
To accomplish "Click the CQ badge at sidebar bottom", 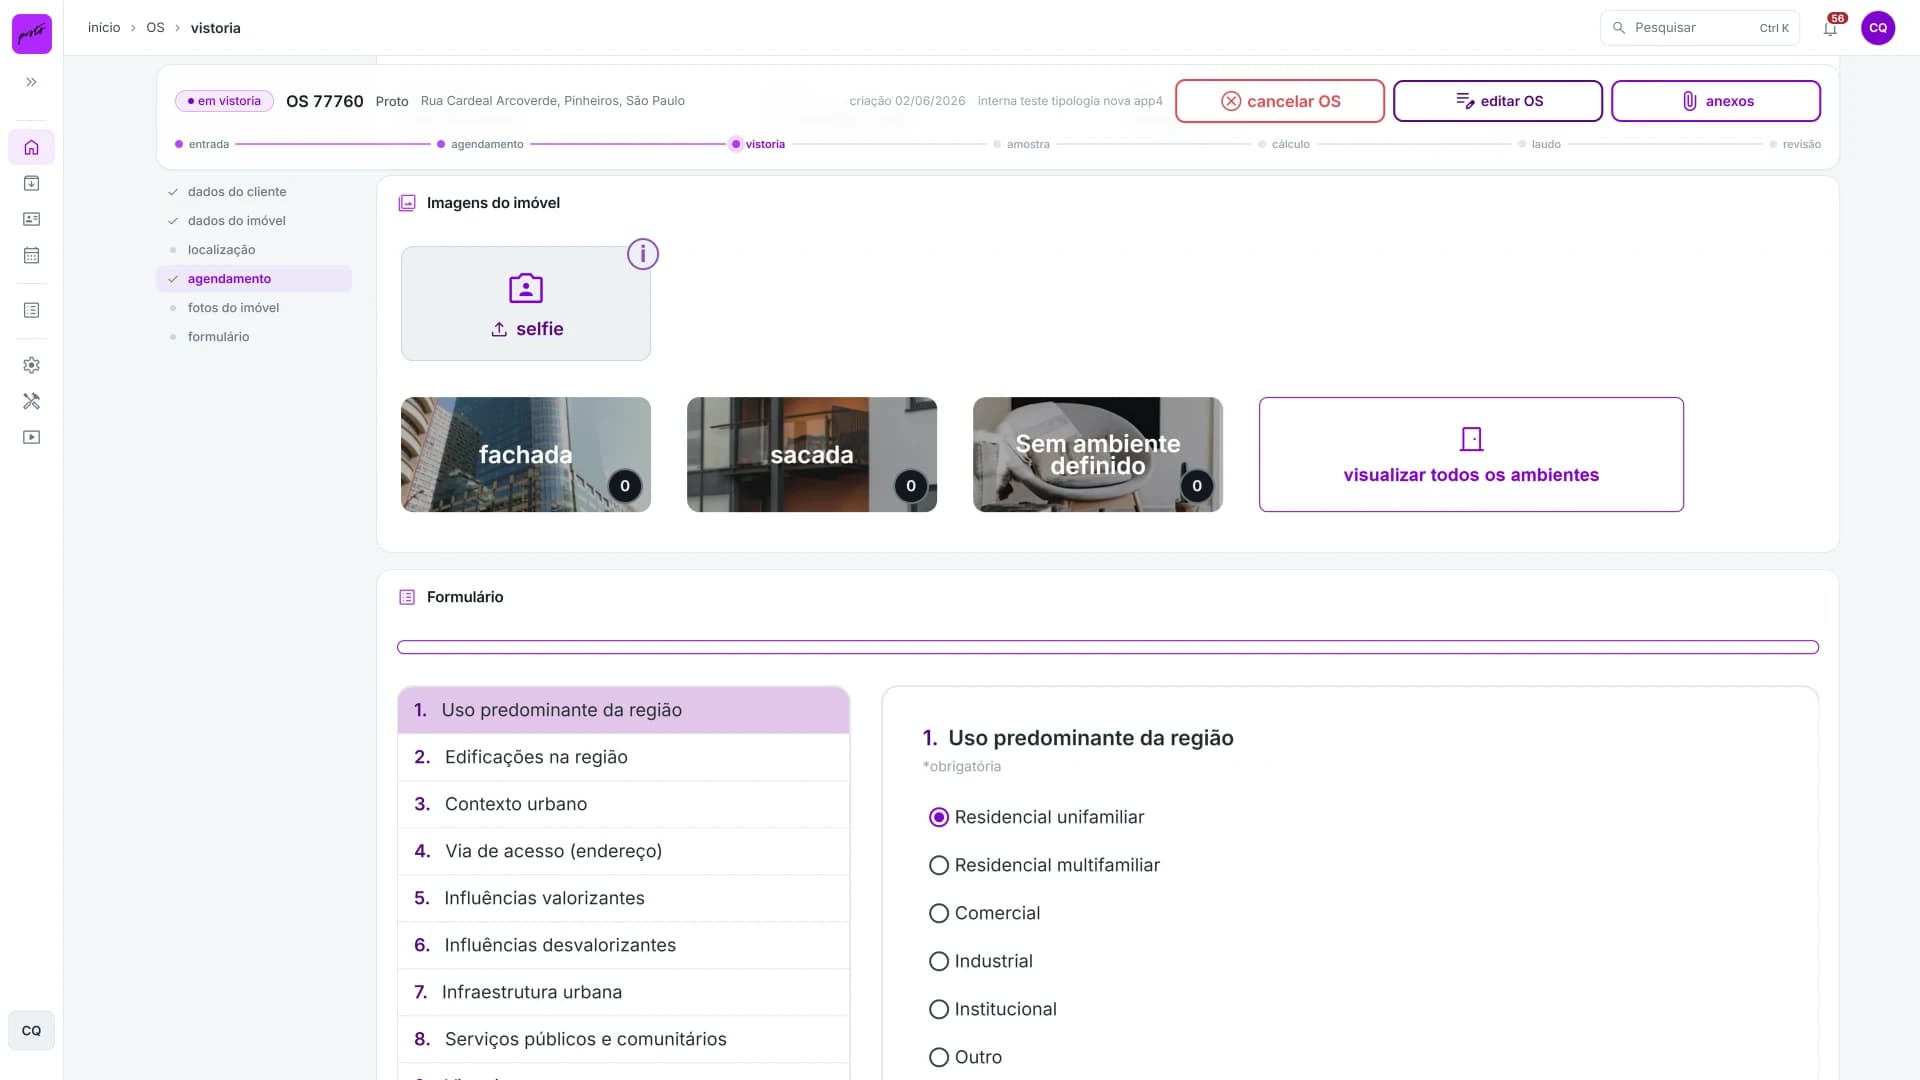I will point(31,1030).
